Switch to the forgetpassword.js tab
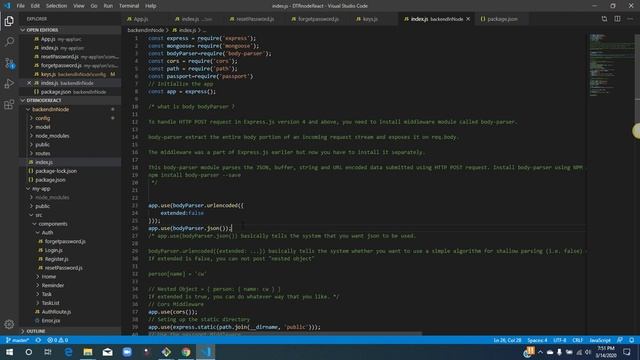The height and width of the screenshot is (360, 640). pos(318,19)
